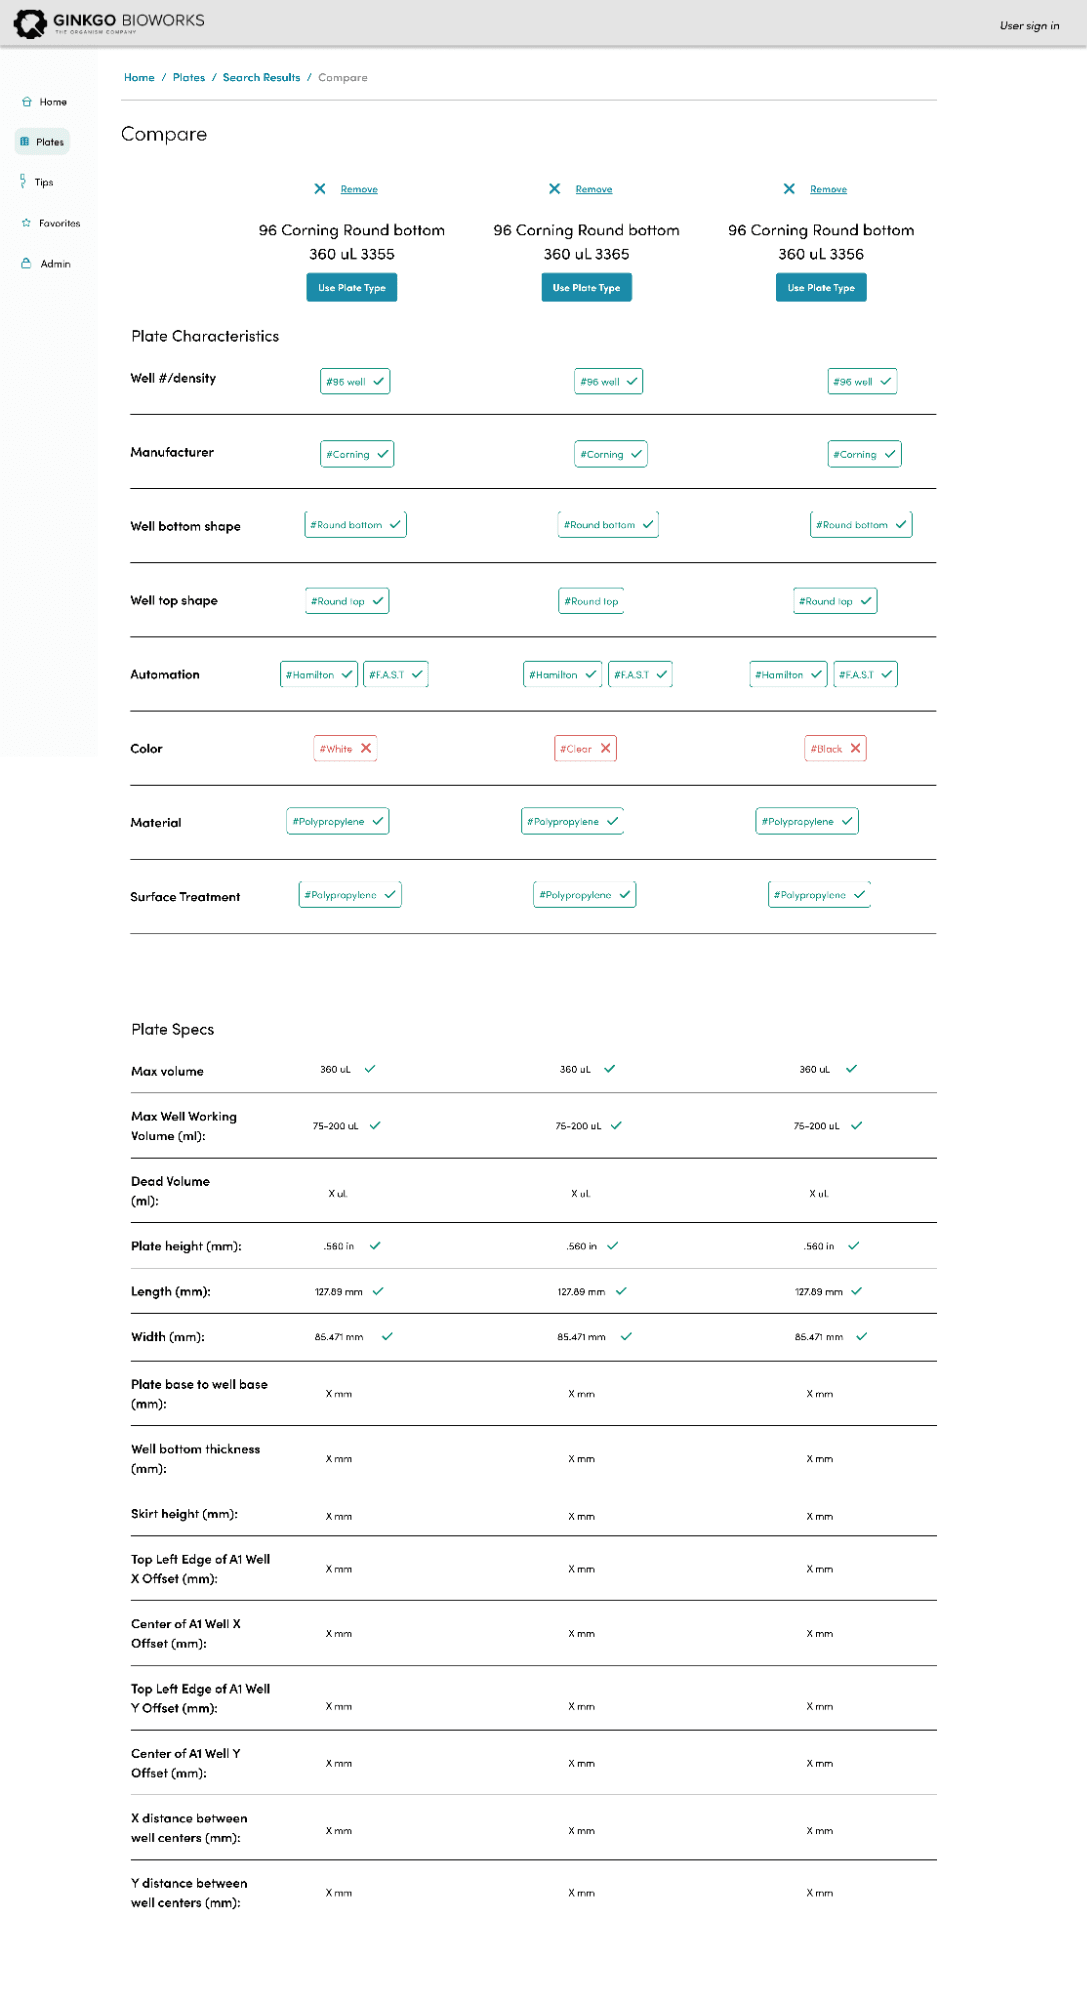
Task: Click the X icon above plate 3355
Action: [x=320, y=189]
